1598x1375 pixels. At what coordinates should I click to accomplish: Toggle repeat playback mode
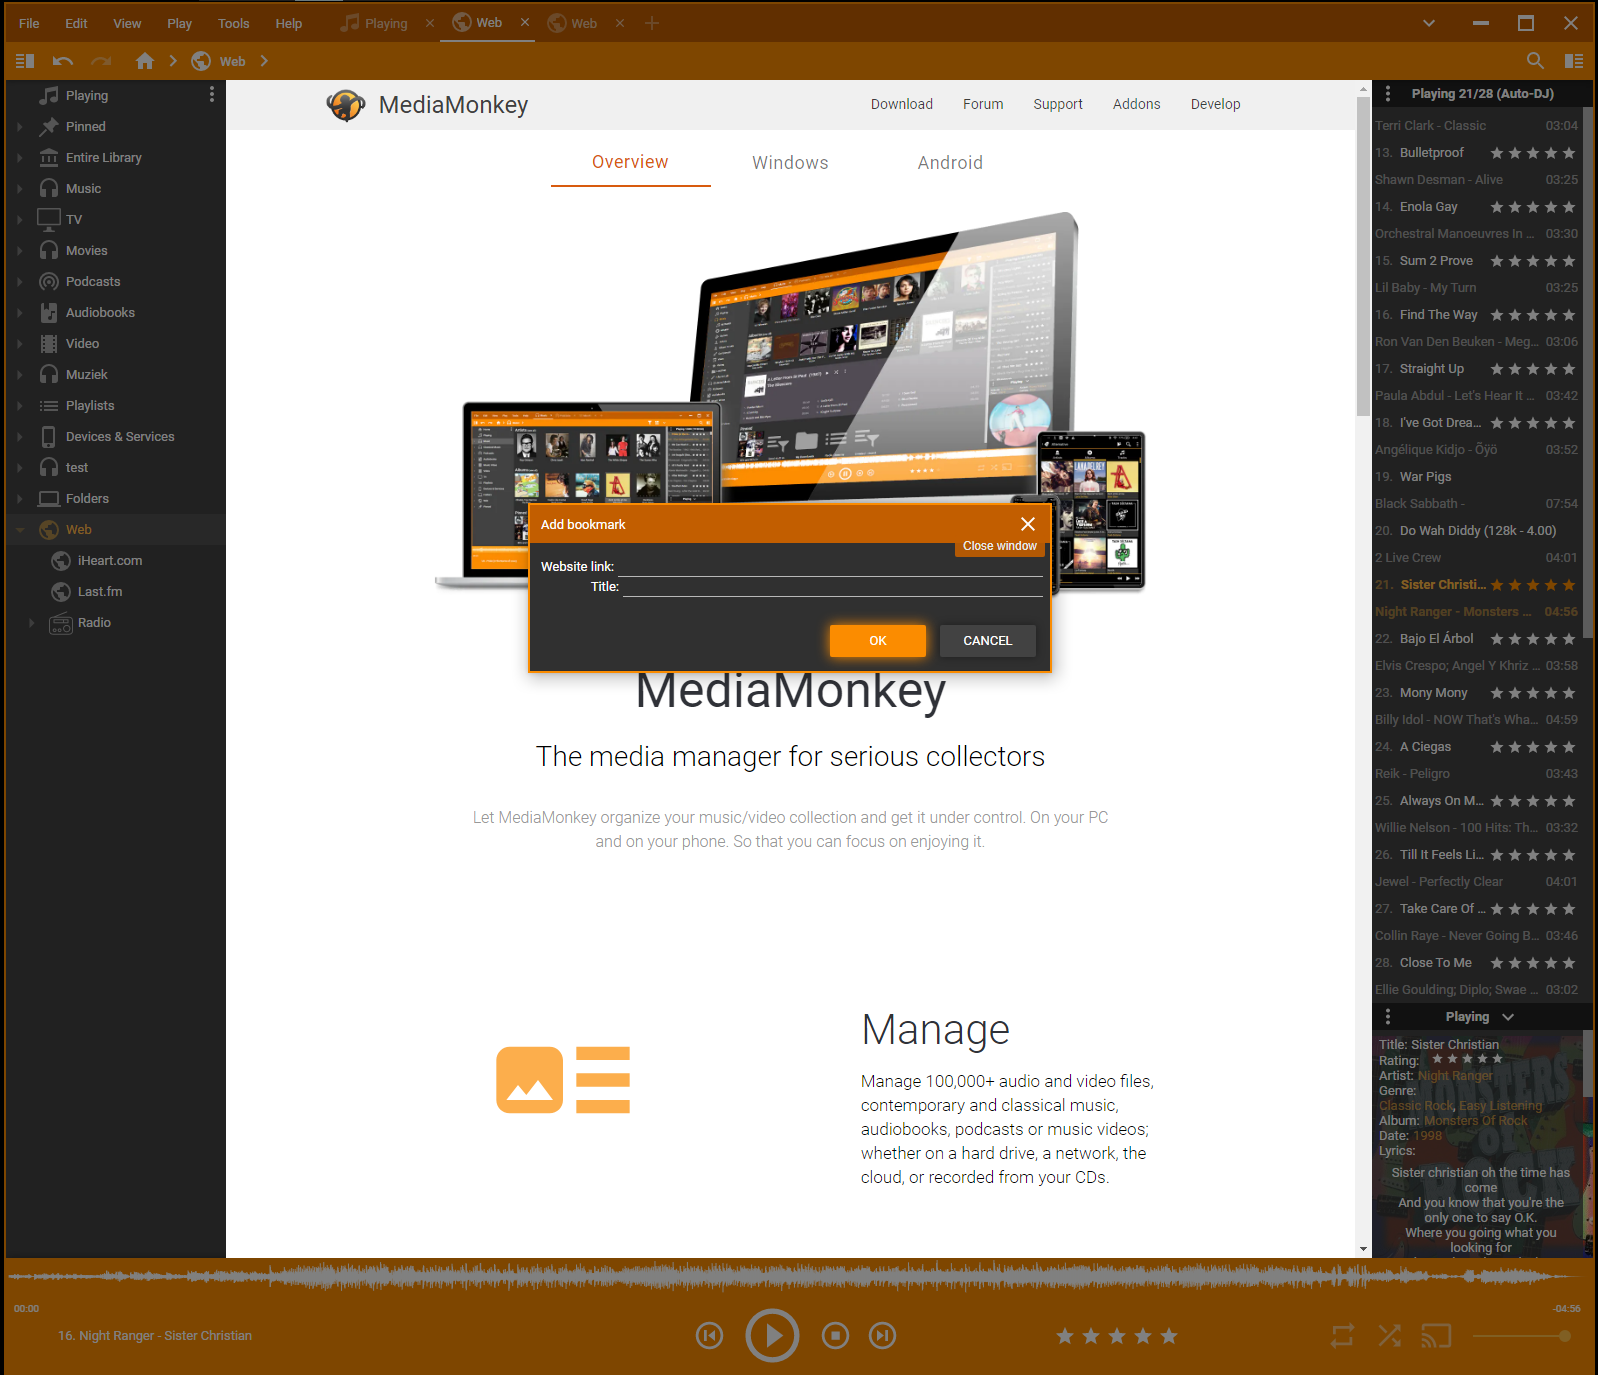point(1342,1335)
